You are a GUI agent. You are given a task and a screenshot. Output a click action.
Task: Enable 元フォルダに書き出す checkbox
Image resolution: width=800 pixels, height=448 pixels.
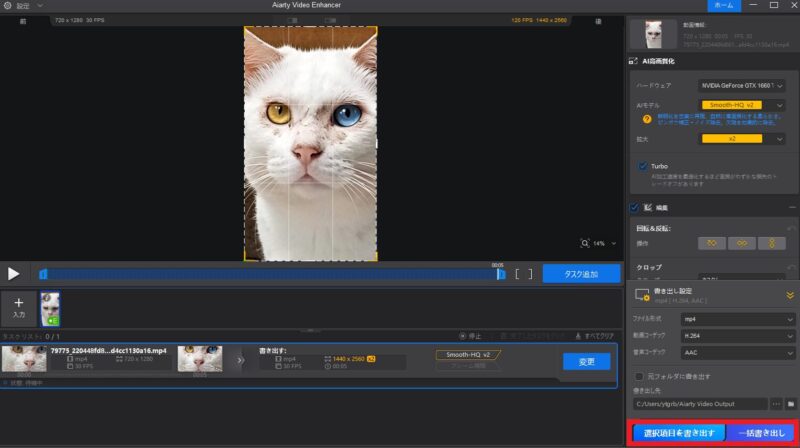pyautogui.click(x=640, y=376)
